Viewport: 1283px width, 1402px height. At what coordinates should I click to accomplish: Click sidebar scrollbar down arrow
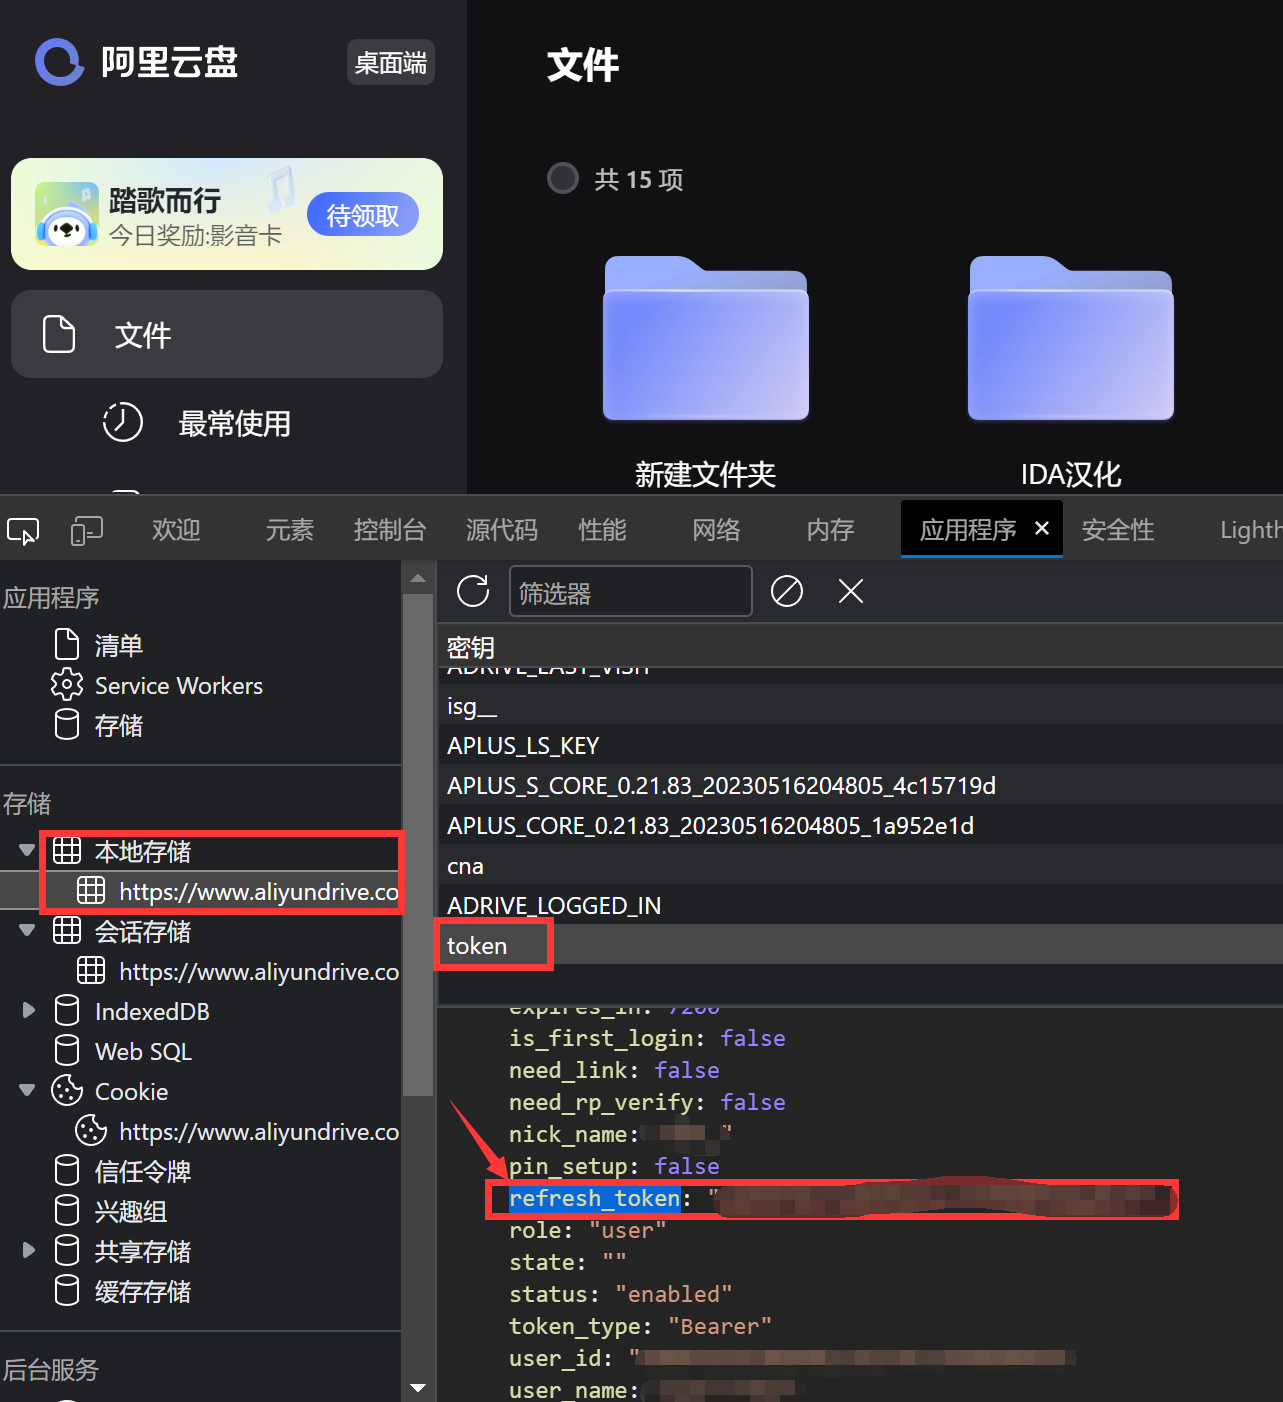418,1388
